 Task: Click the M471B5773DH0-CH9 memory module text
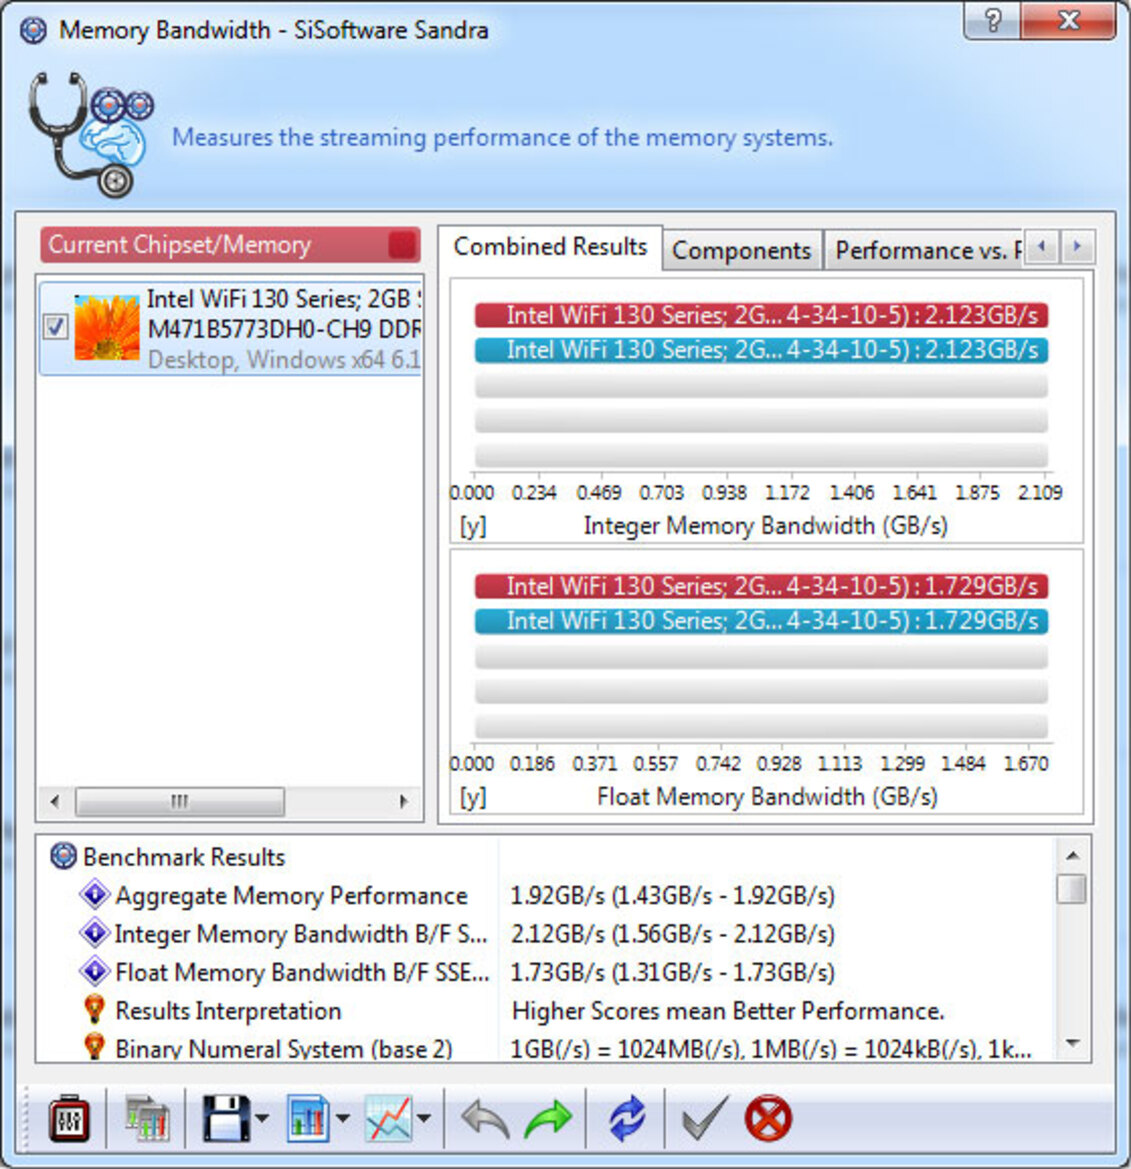pos(284,329)
